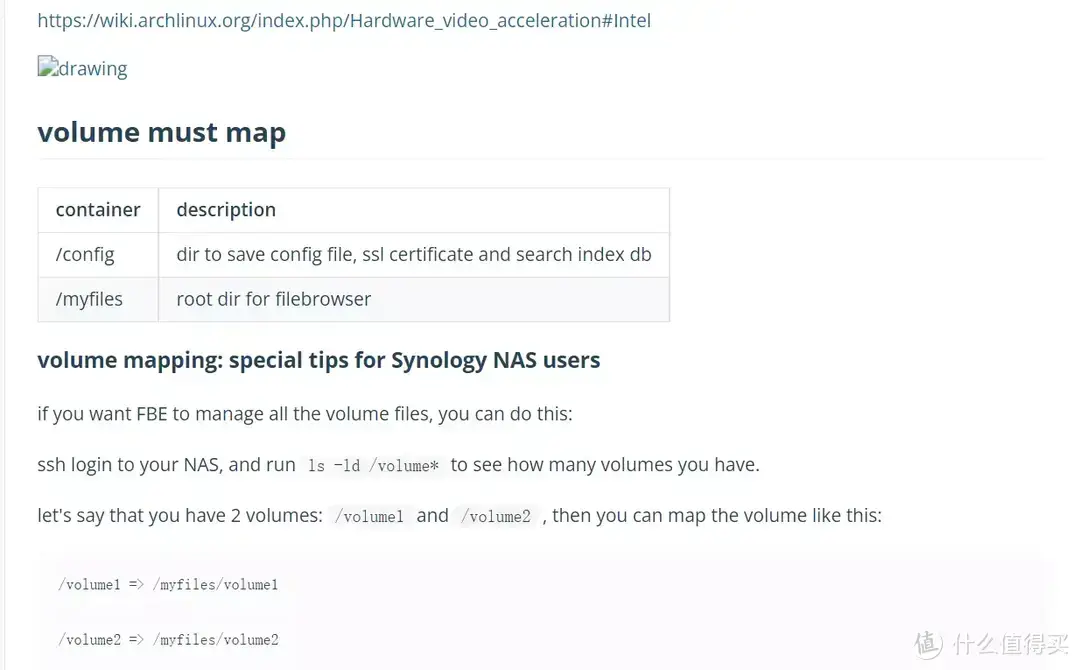
Task: Select the /myfiles table cell
Action: click(89, 299)
